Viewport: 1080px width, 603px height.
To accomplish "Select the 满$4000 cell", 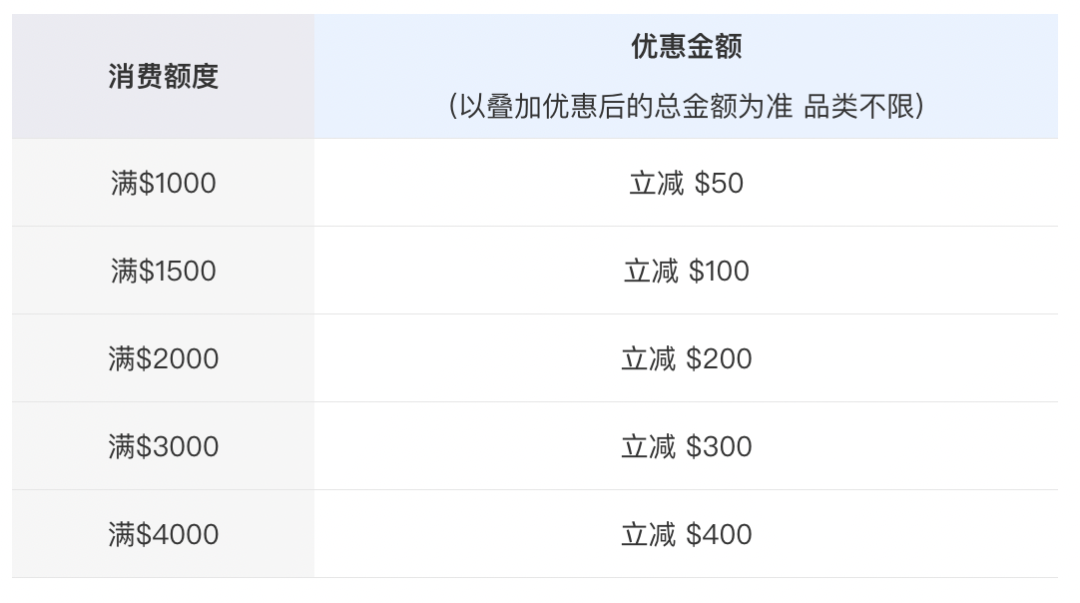I will [163, 534].
